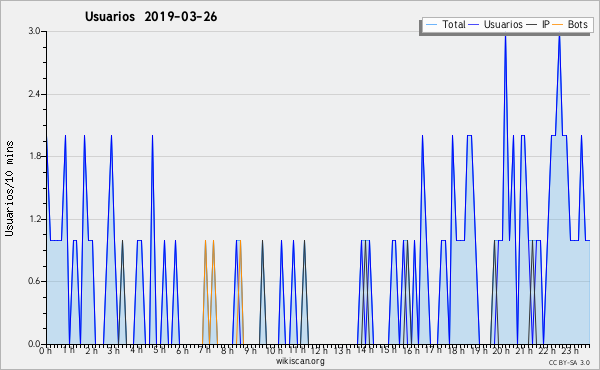This screenshot has height=370, width=600.
Task: Click the 23 h x-axis label
Action: pyautogui.click(x=570, y=351)
